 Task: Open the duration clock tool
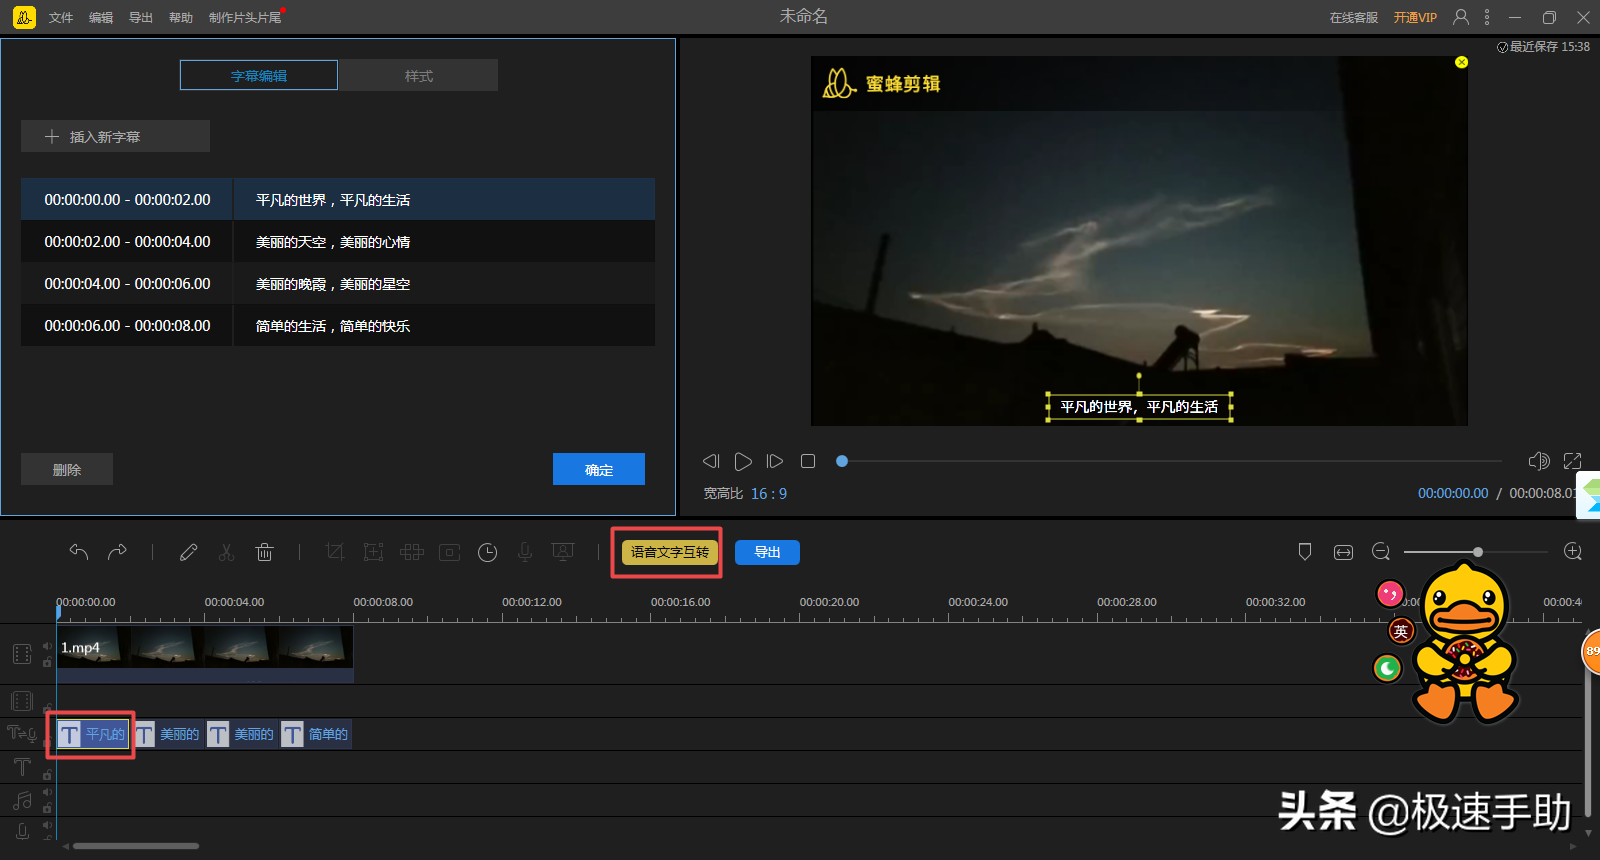coord(487,552)
